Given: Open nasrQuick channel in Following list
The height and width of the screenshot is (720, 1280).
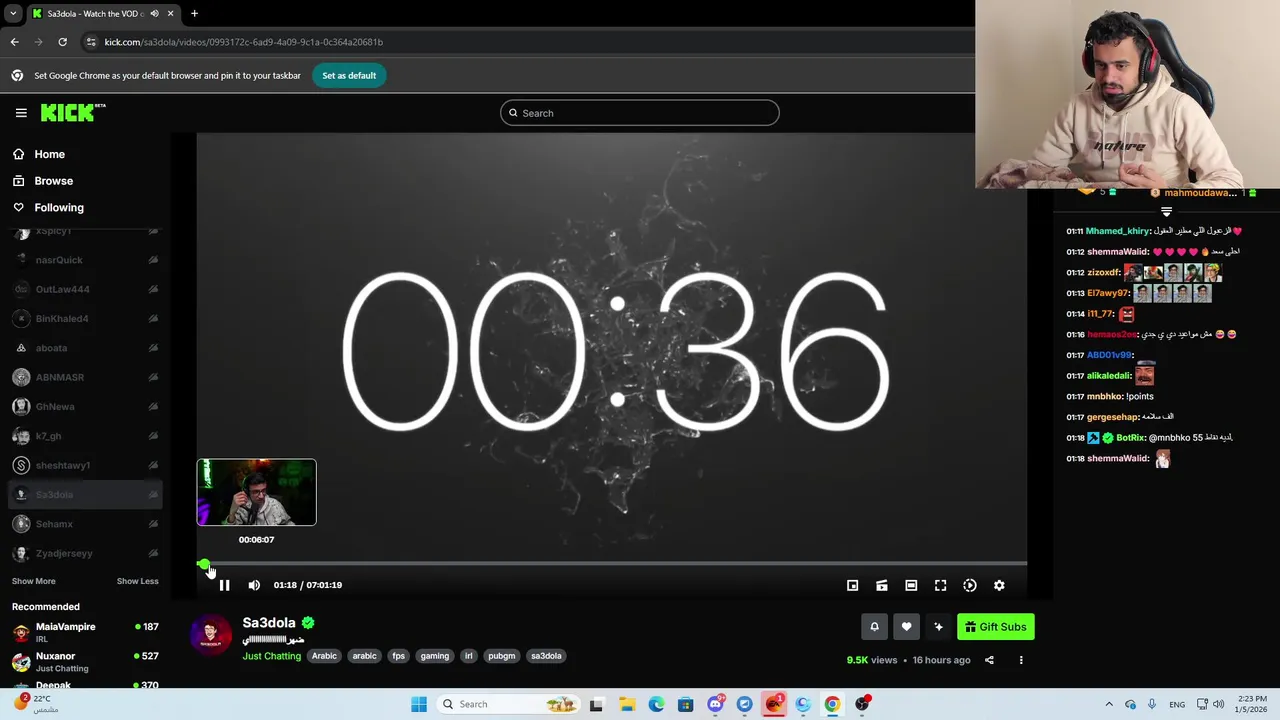Looking at the screenshot, I should 85,260.
